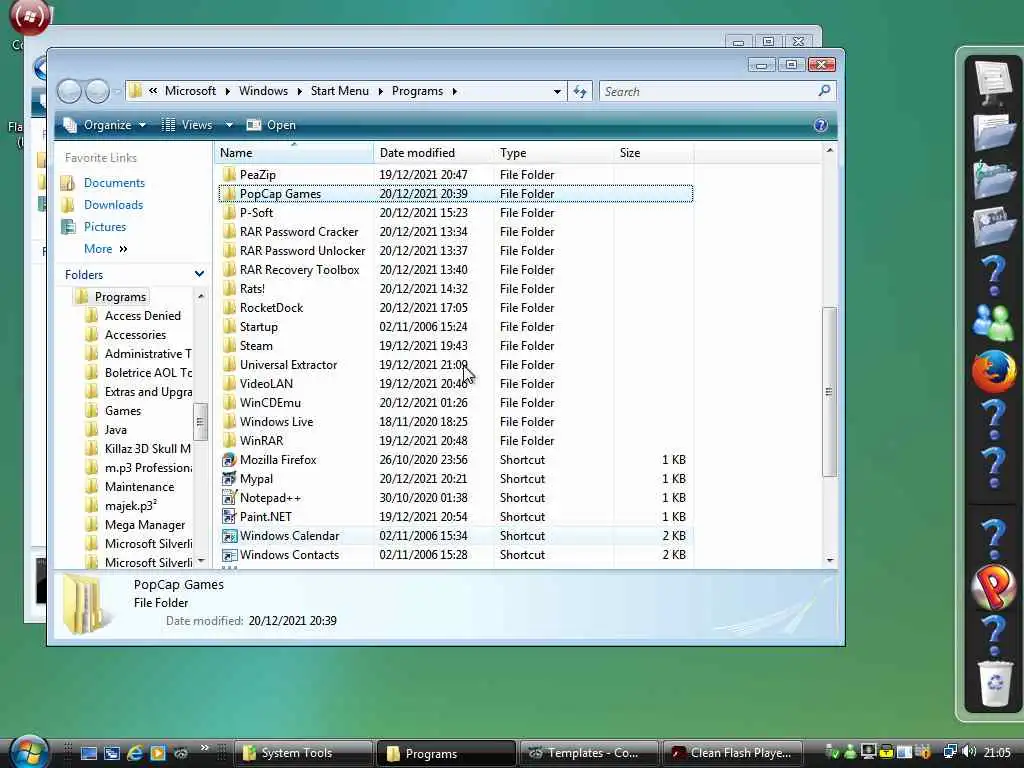Select the Windows Contacts shortcut row
The image size is (1024, 768).
pyautogui.click(x=456, y=555)
